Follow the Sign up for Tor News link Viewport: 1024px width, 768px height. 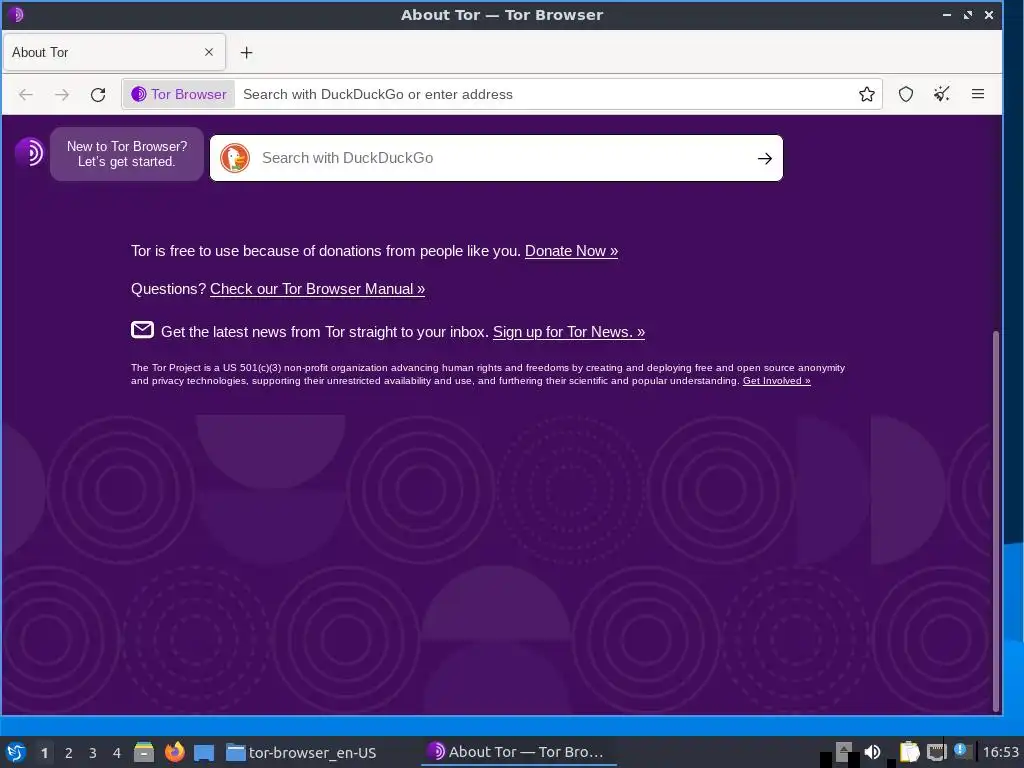coord(568,332)
